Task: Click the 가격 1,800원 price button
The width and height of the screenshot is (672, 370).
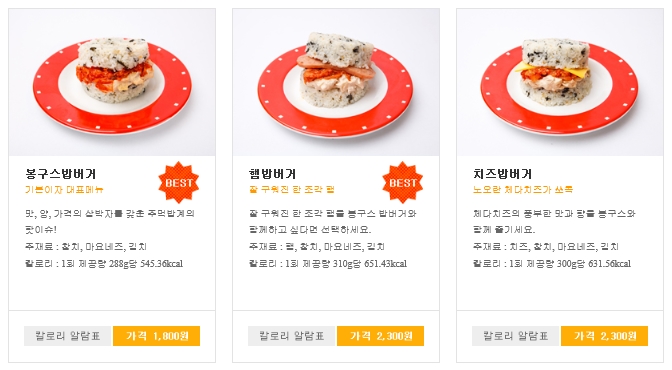Action: pyautogui.click(x=156, y=336)
